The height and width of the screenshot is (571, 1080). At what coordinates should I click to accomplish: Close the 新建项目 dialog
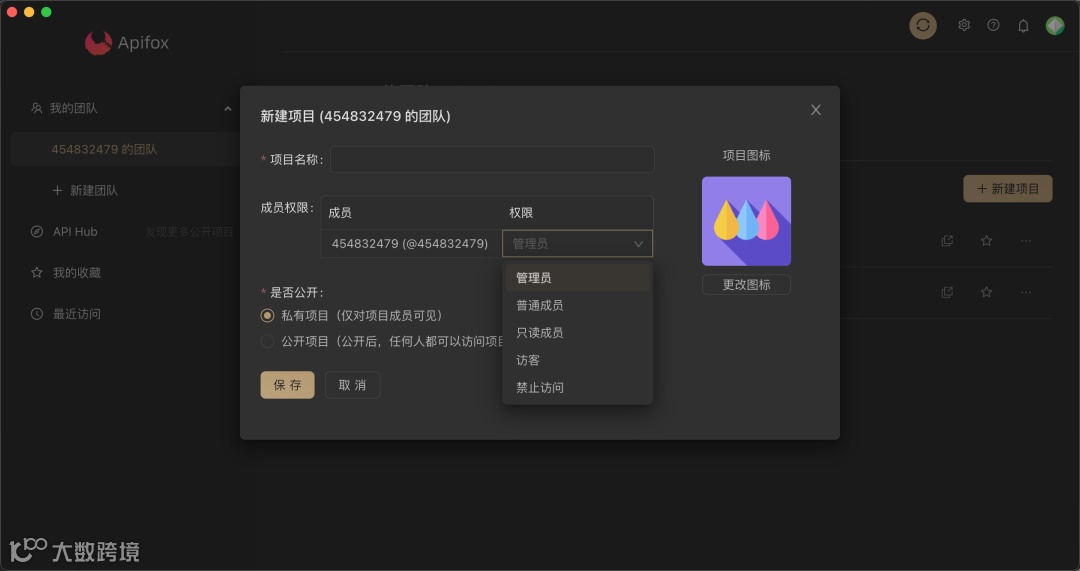(816, 110)
